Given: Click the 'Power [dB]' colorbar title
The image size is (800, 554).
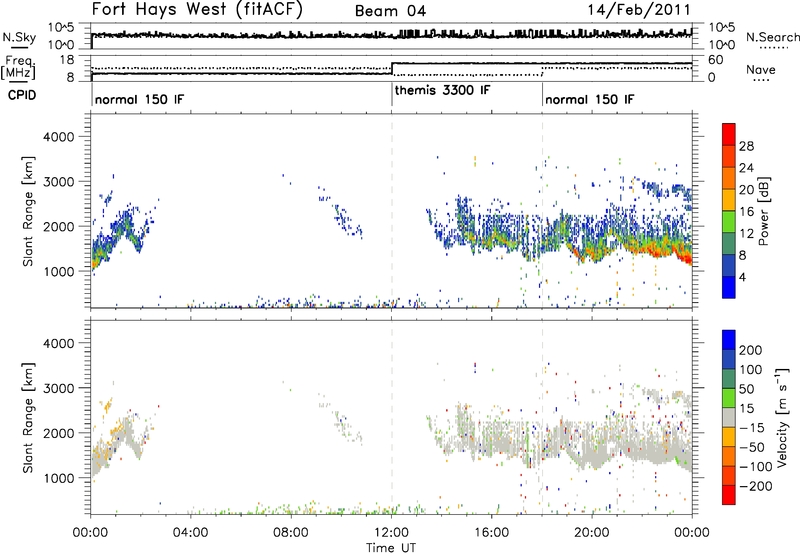Looking at the screenshot, I should [763, 211].
